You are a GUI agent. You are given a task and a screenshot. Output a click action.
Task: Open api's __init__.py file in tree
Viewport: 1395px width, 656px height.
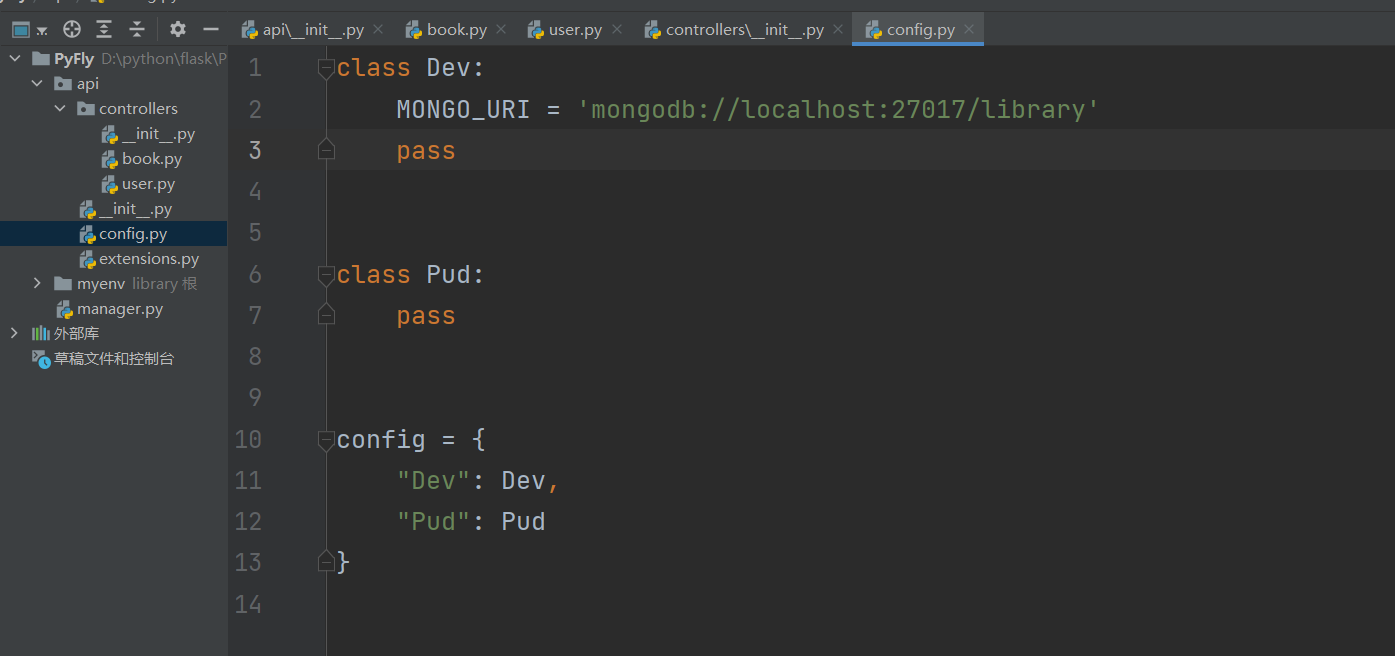tap(135, 209)
